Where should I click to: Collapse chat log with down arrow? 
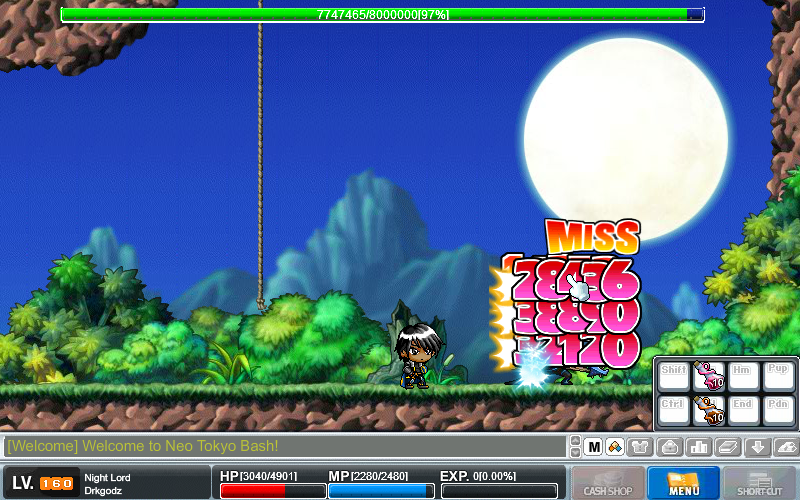[575, 453]
